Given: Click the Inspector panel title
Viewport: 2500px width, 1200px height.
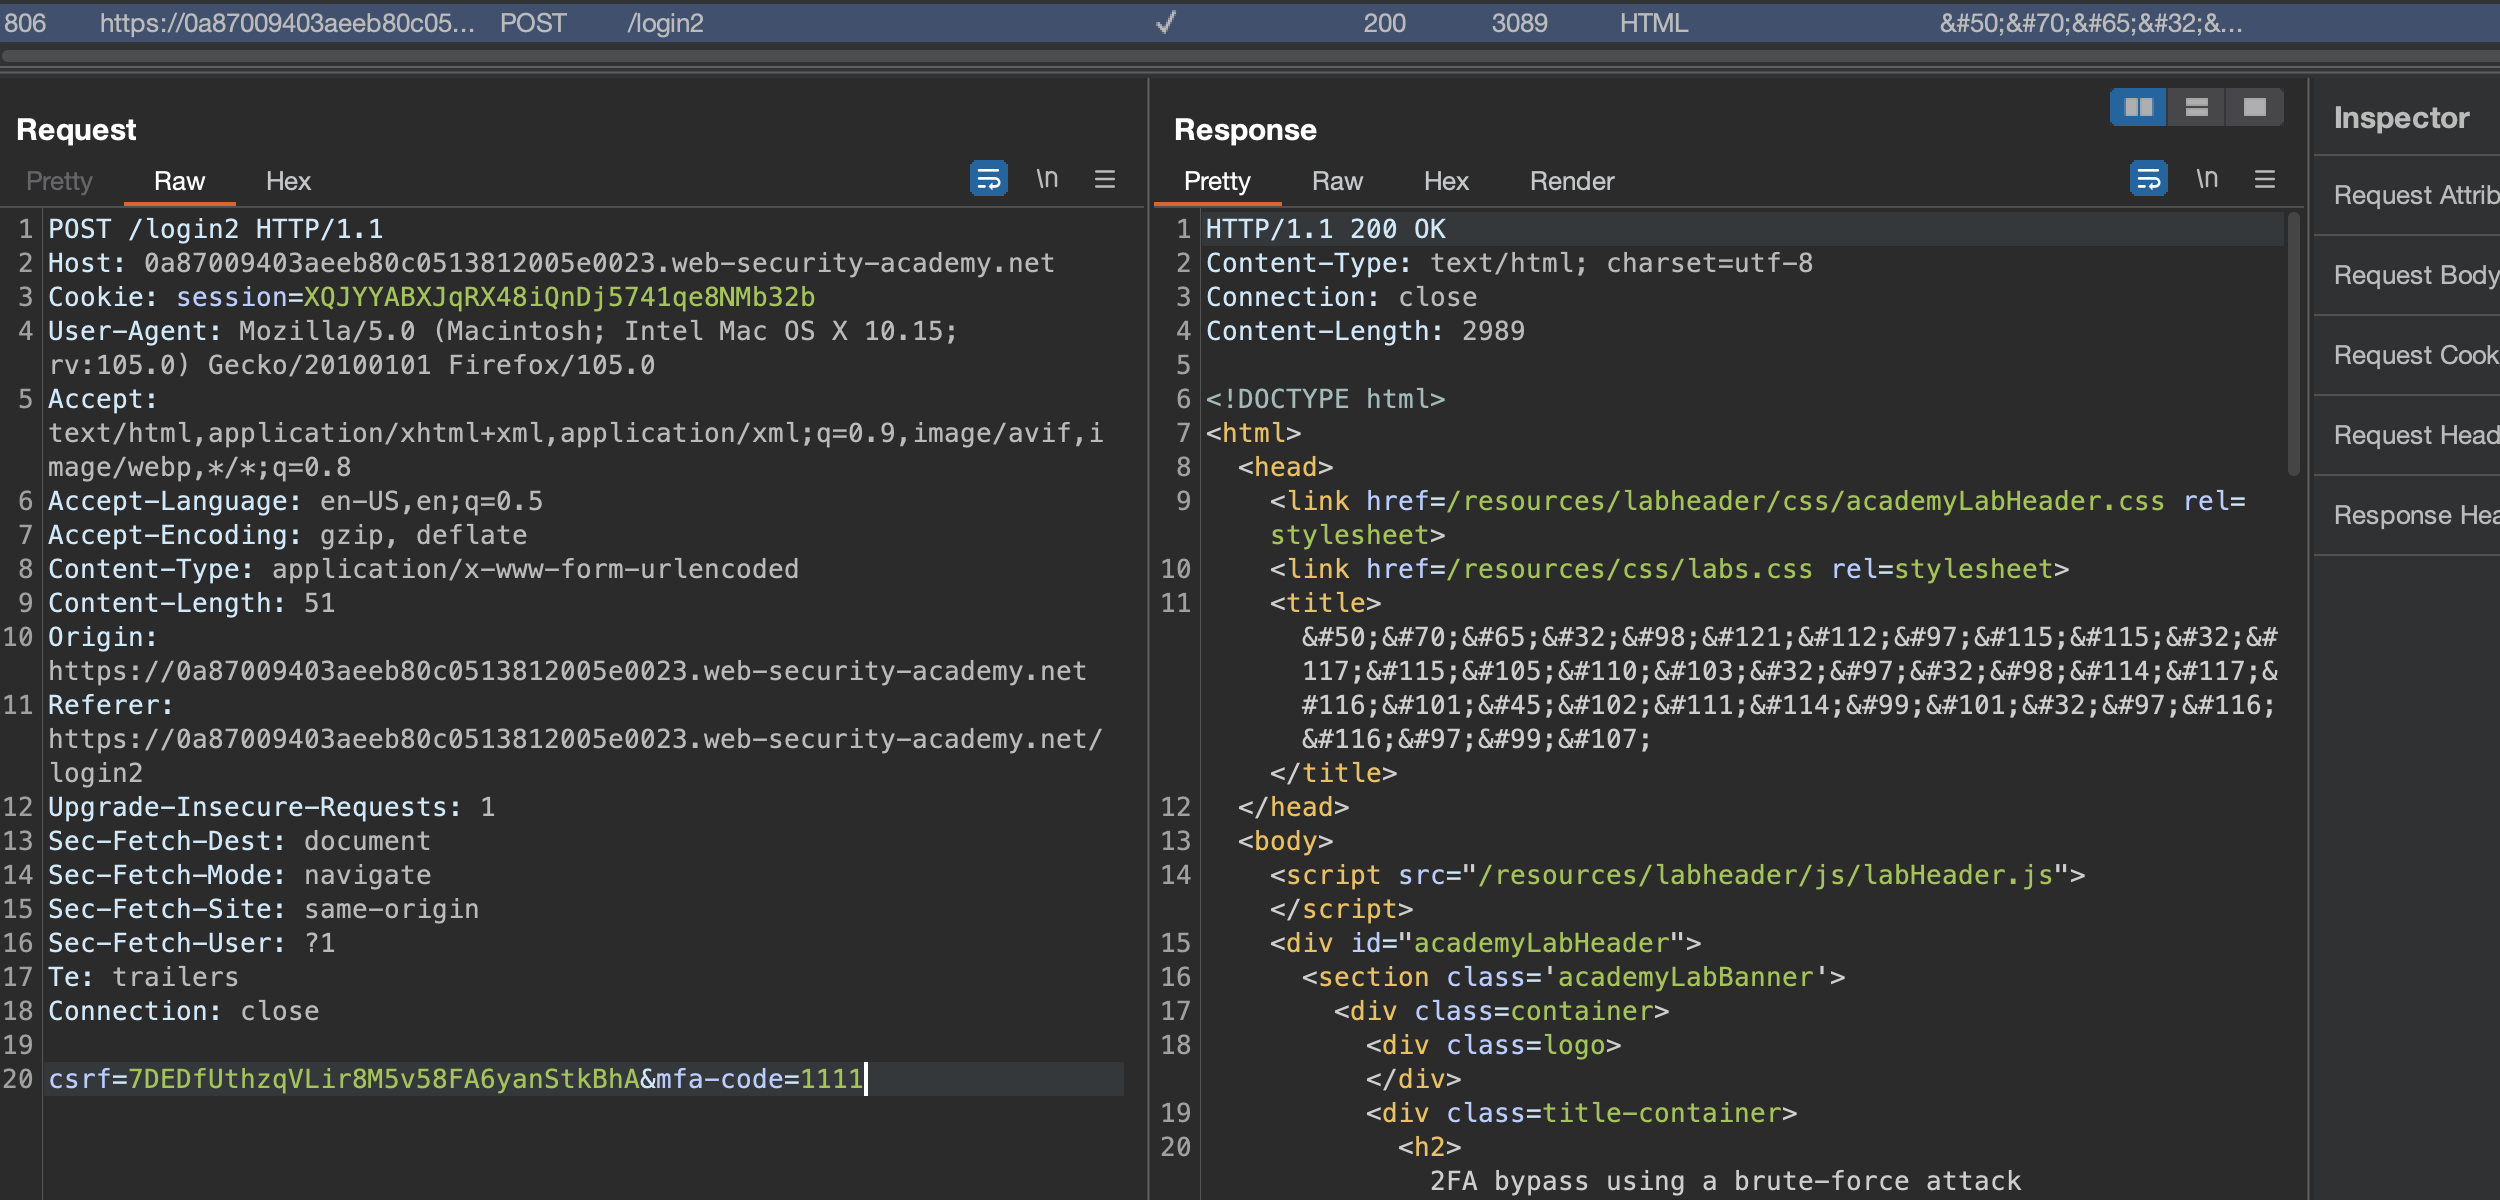Looking at the screenshot, I should tap(2401, 118).
